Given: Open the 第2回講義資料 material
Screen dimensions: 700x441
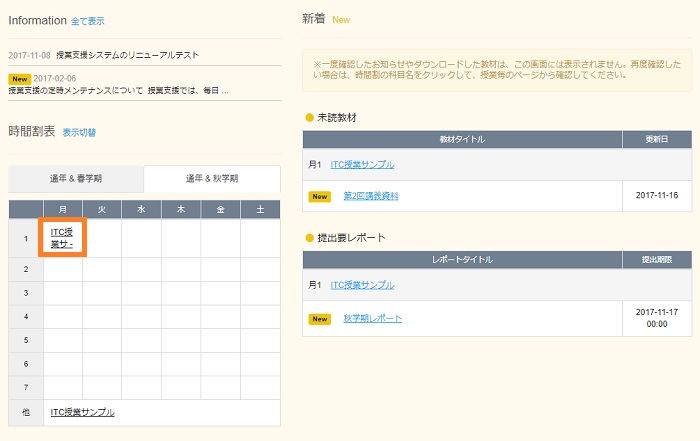Looking at the screenshot, I should 370,196.
